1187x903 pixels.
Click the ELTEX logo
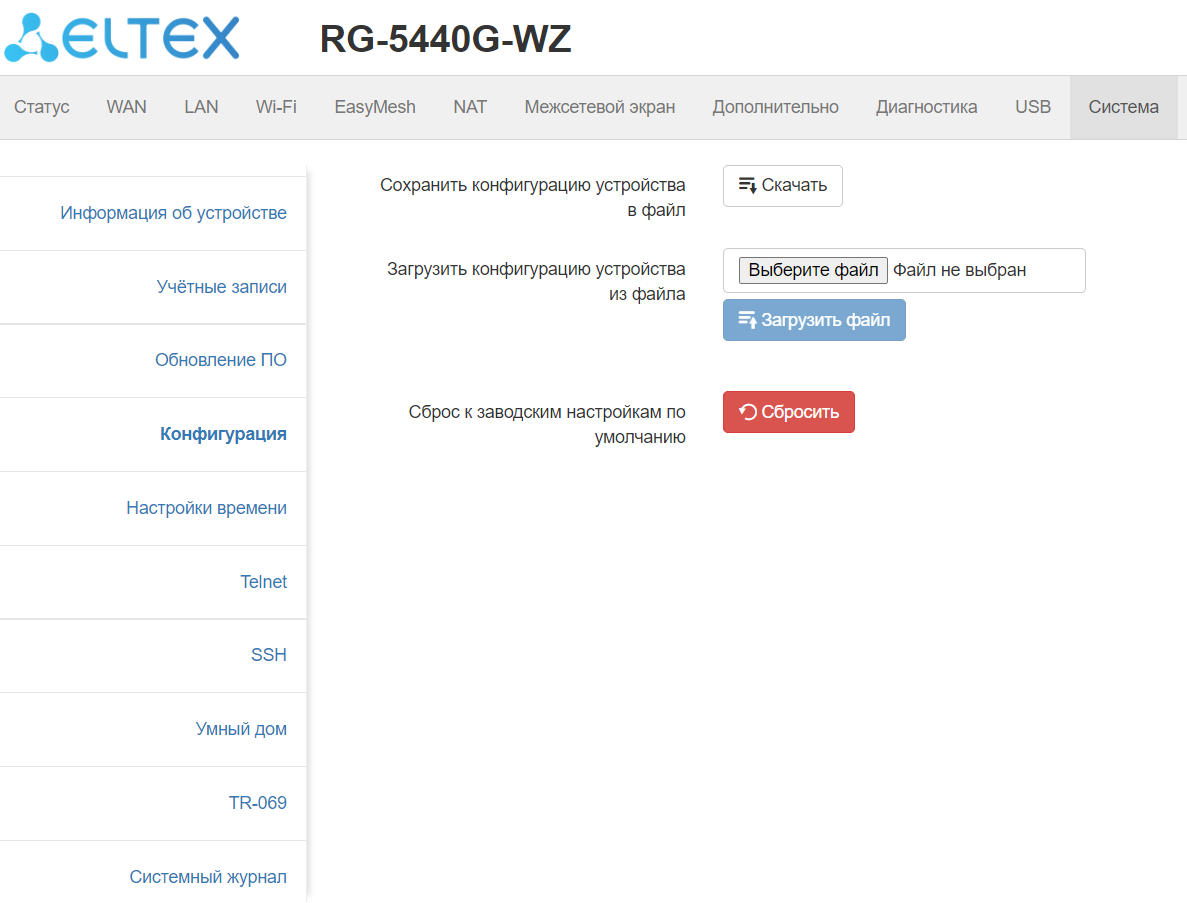pyautogui.click(x=122, y=38)
